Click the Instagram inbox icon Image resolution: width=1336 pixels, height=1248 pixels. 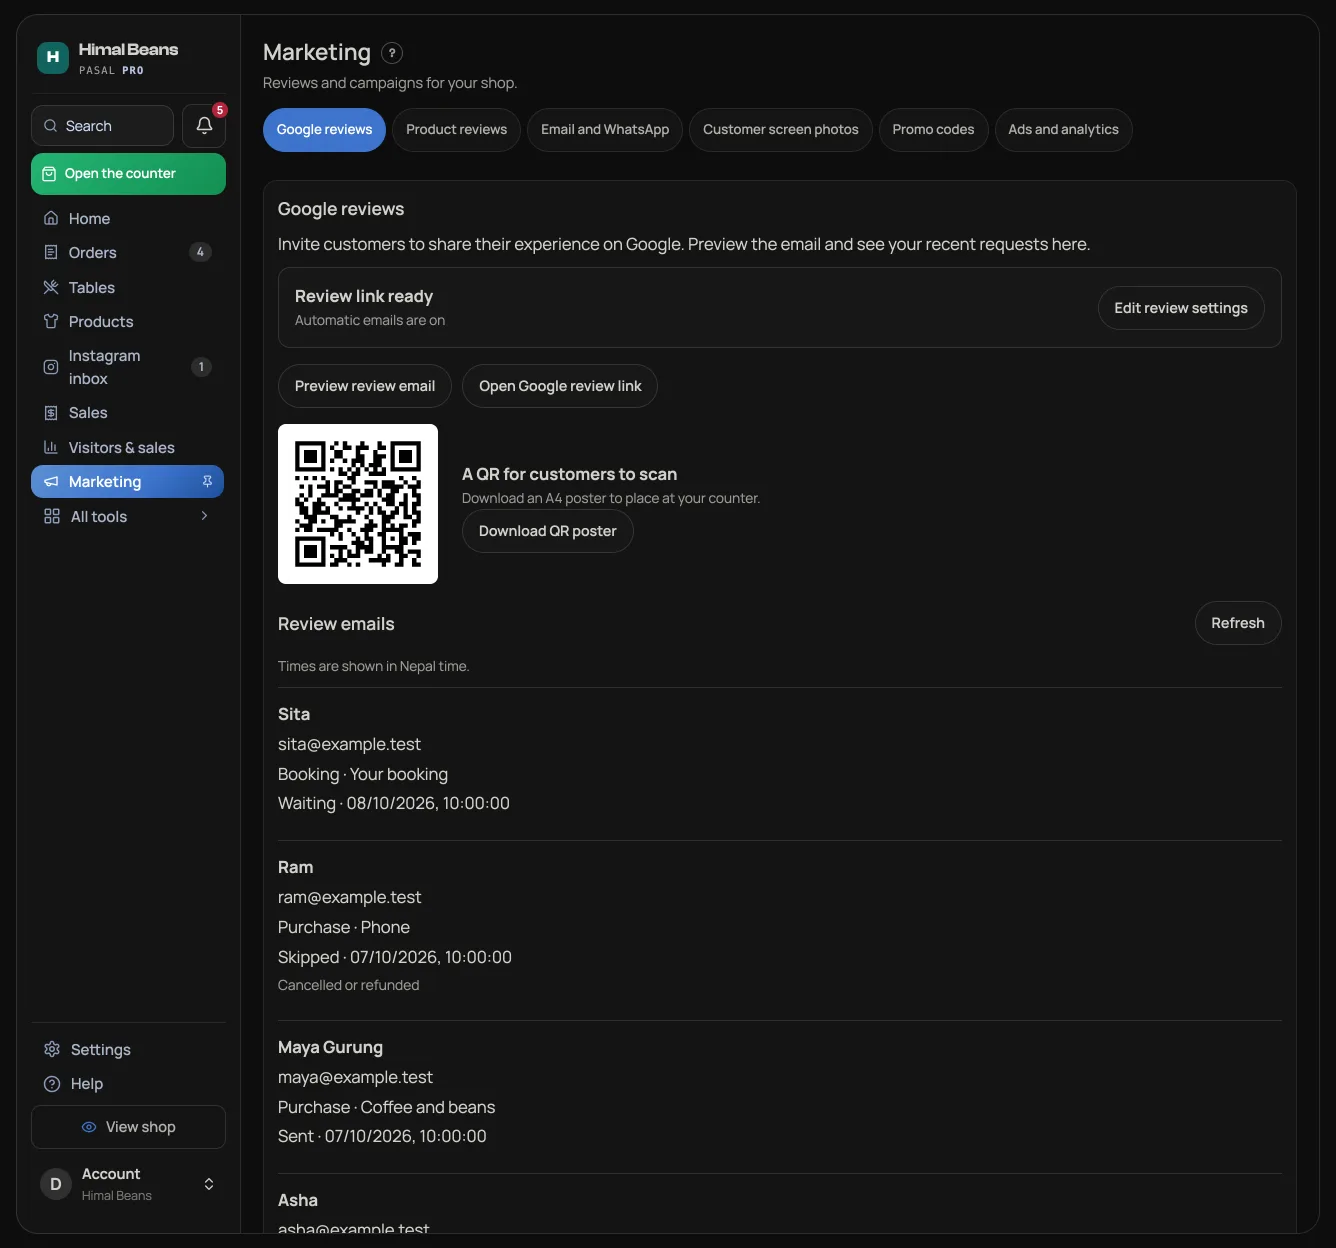(x=51, y=367)
